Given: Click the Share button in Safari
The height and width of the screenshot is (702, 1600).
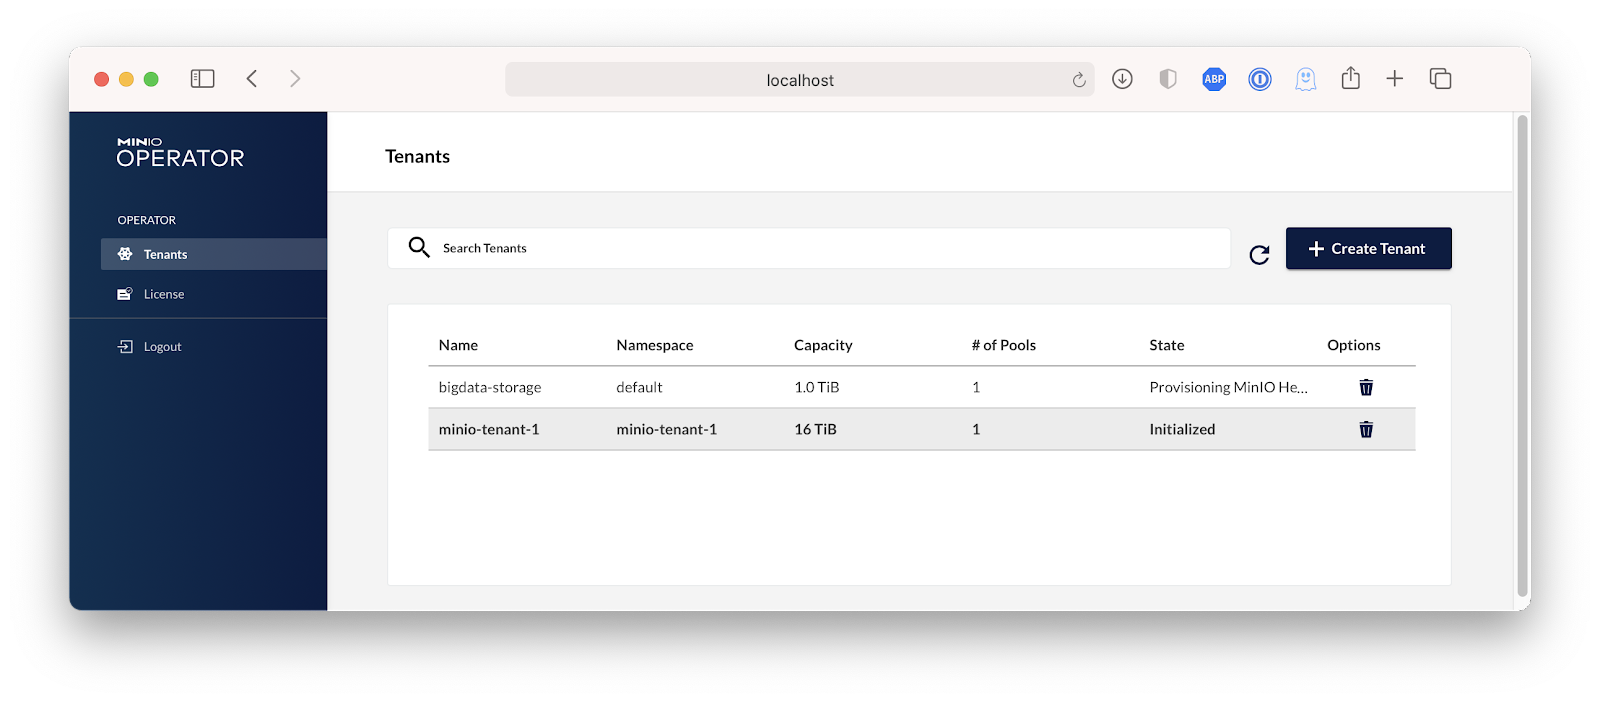Looking at the screenshot, I should 1350,78.
